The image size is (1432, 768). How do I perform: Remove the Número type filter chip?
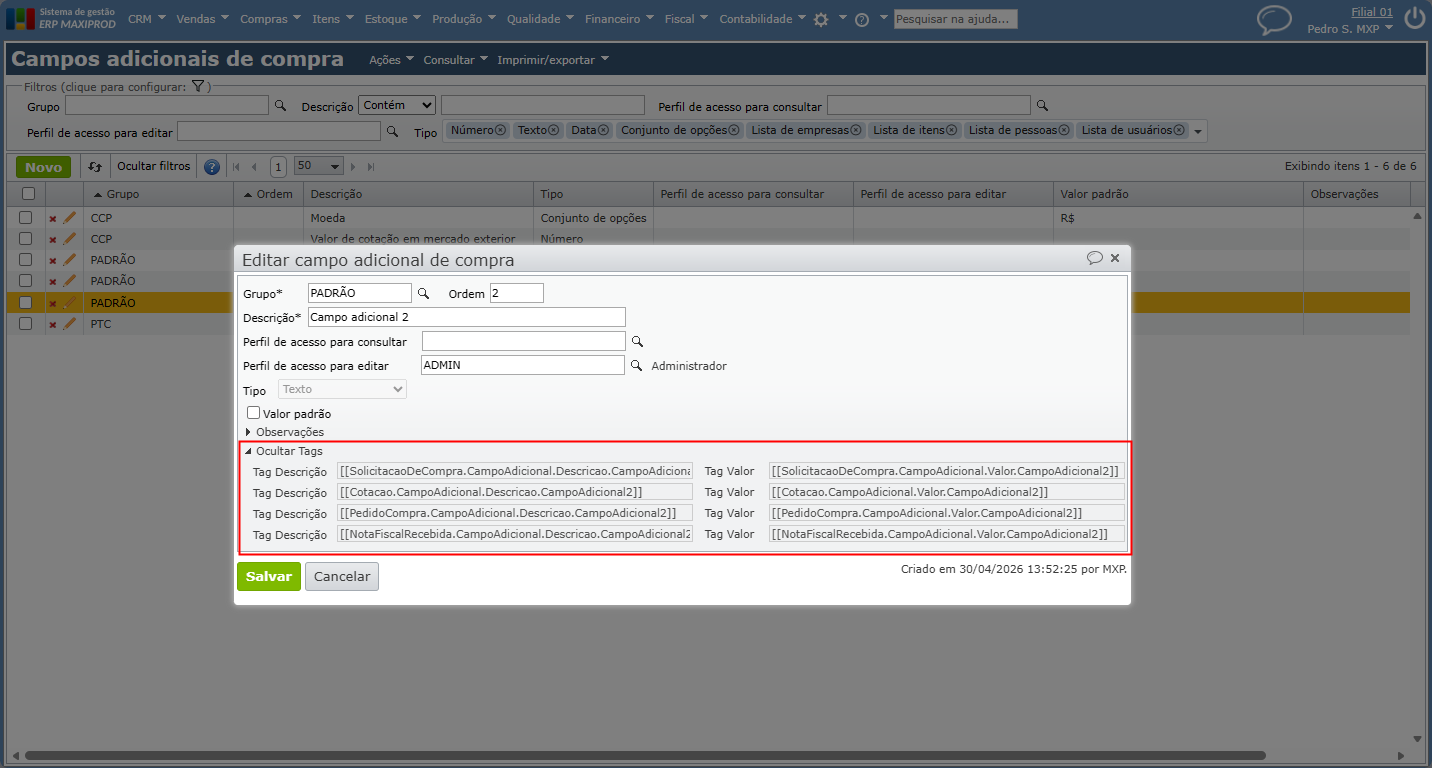tap(500, 130)
